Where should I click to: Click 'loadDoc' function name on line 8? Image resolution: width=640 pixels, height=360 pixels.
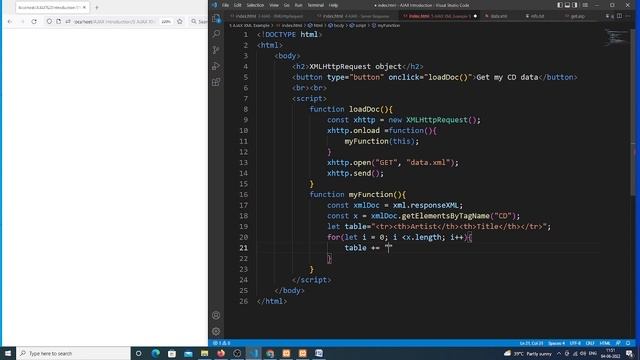click(x=364, y=109)
